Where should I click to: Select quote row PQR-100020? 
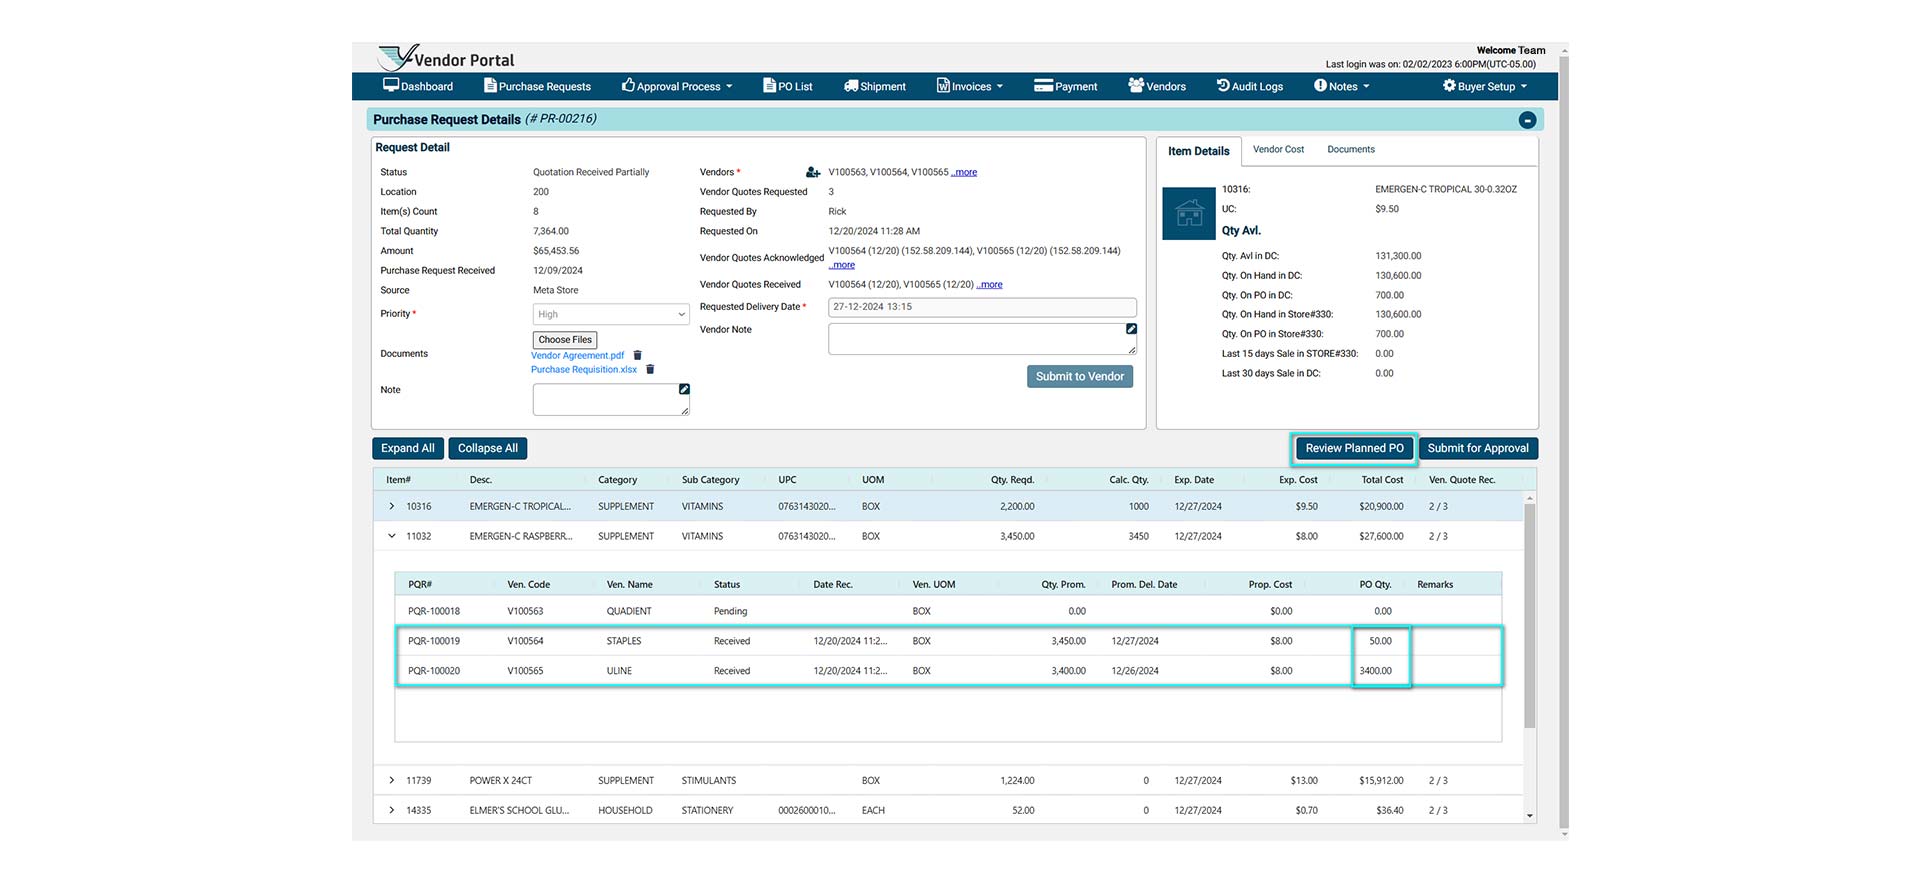(948, 671)
